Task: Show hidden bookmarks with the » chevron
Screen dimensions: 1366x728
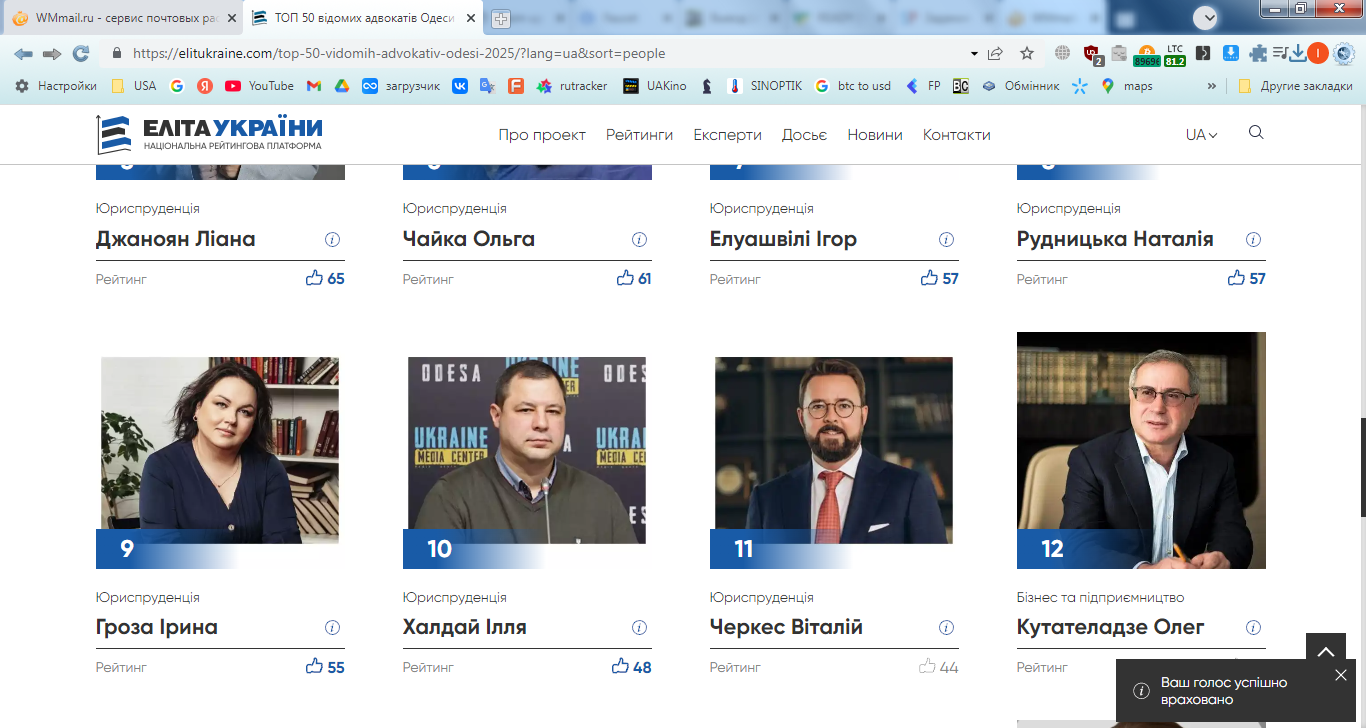Action: coord(1212,86)
